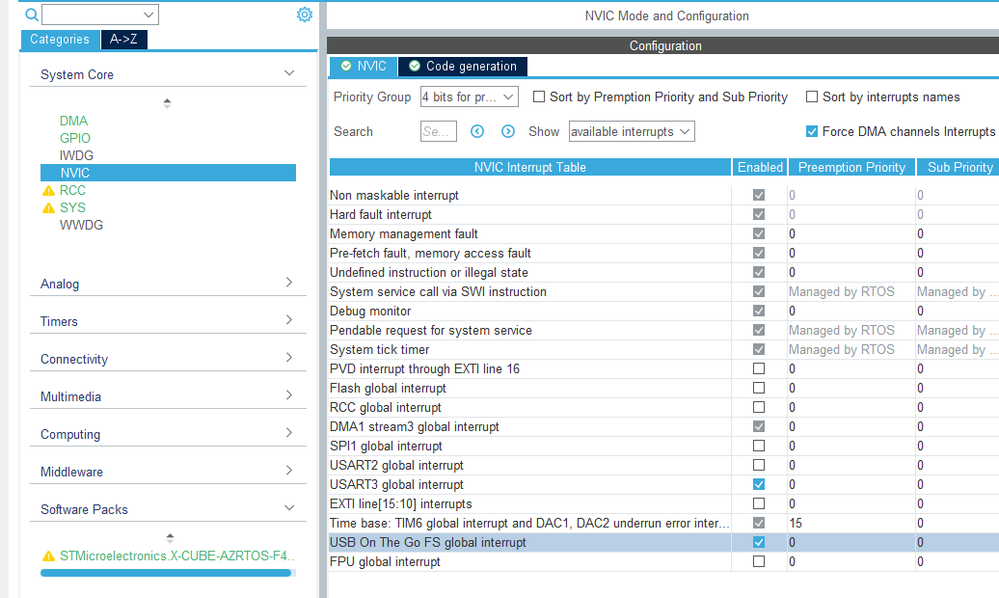Enable PVD interrupt through EXTI line 16
Viewport: 999px width, 598px height.
[x=759, y=369]
